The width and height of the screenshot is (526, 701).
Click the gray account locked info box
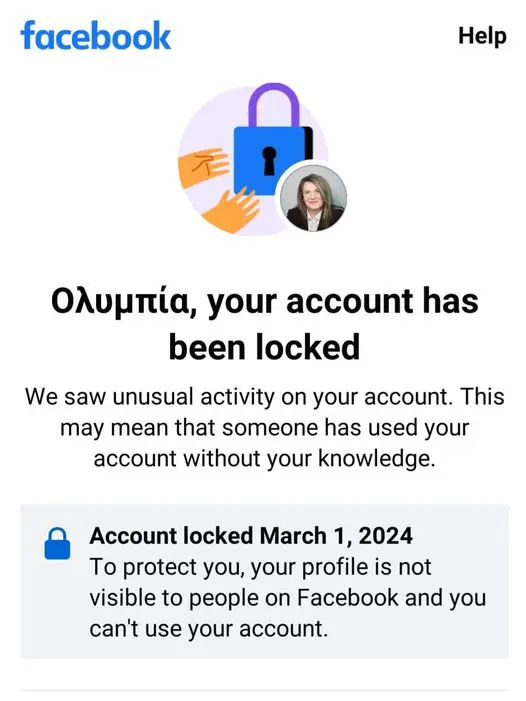coord(264,581)
